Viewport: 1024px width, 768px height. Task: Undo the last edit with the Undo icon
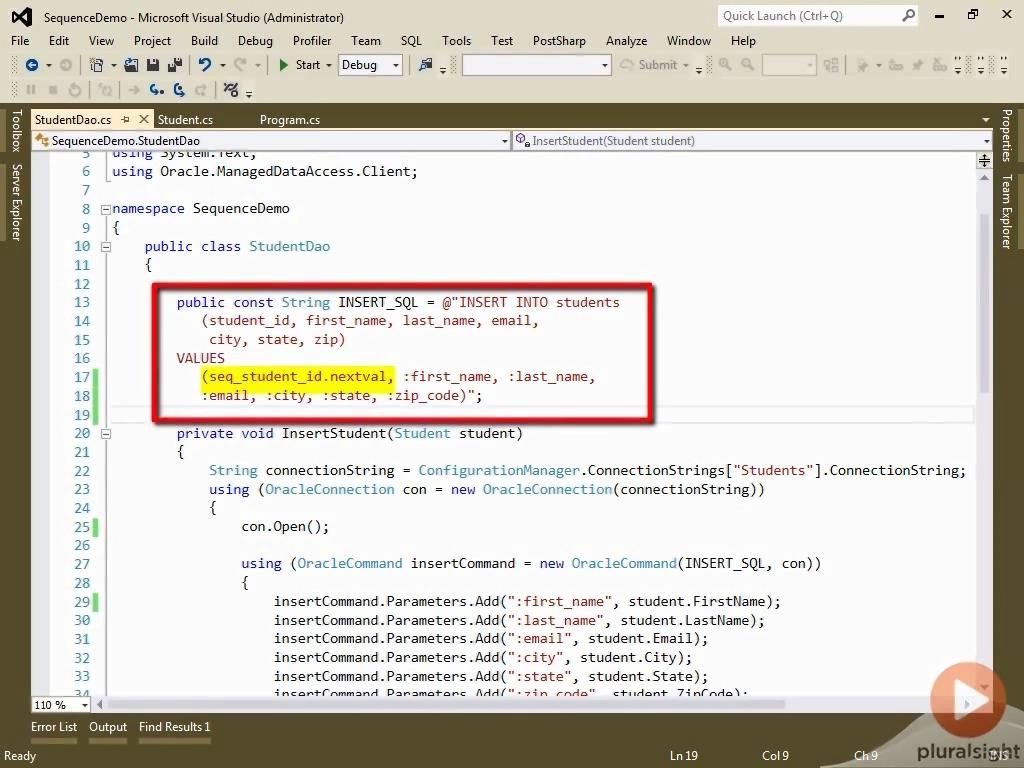point(205,65)
